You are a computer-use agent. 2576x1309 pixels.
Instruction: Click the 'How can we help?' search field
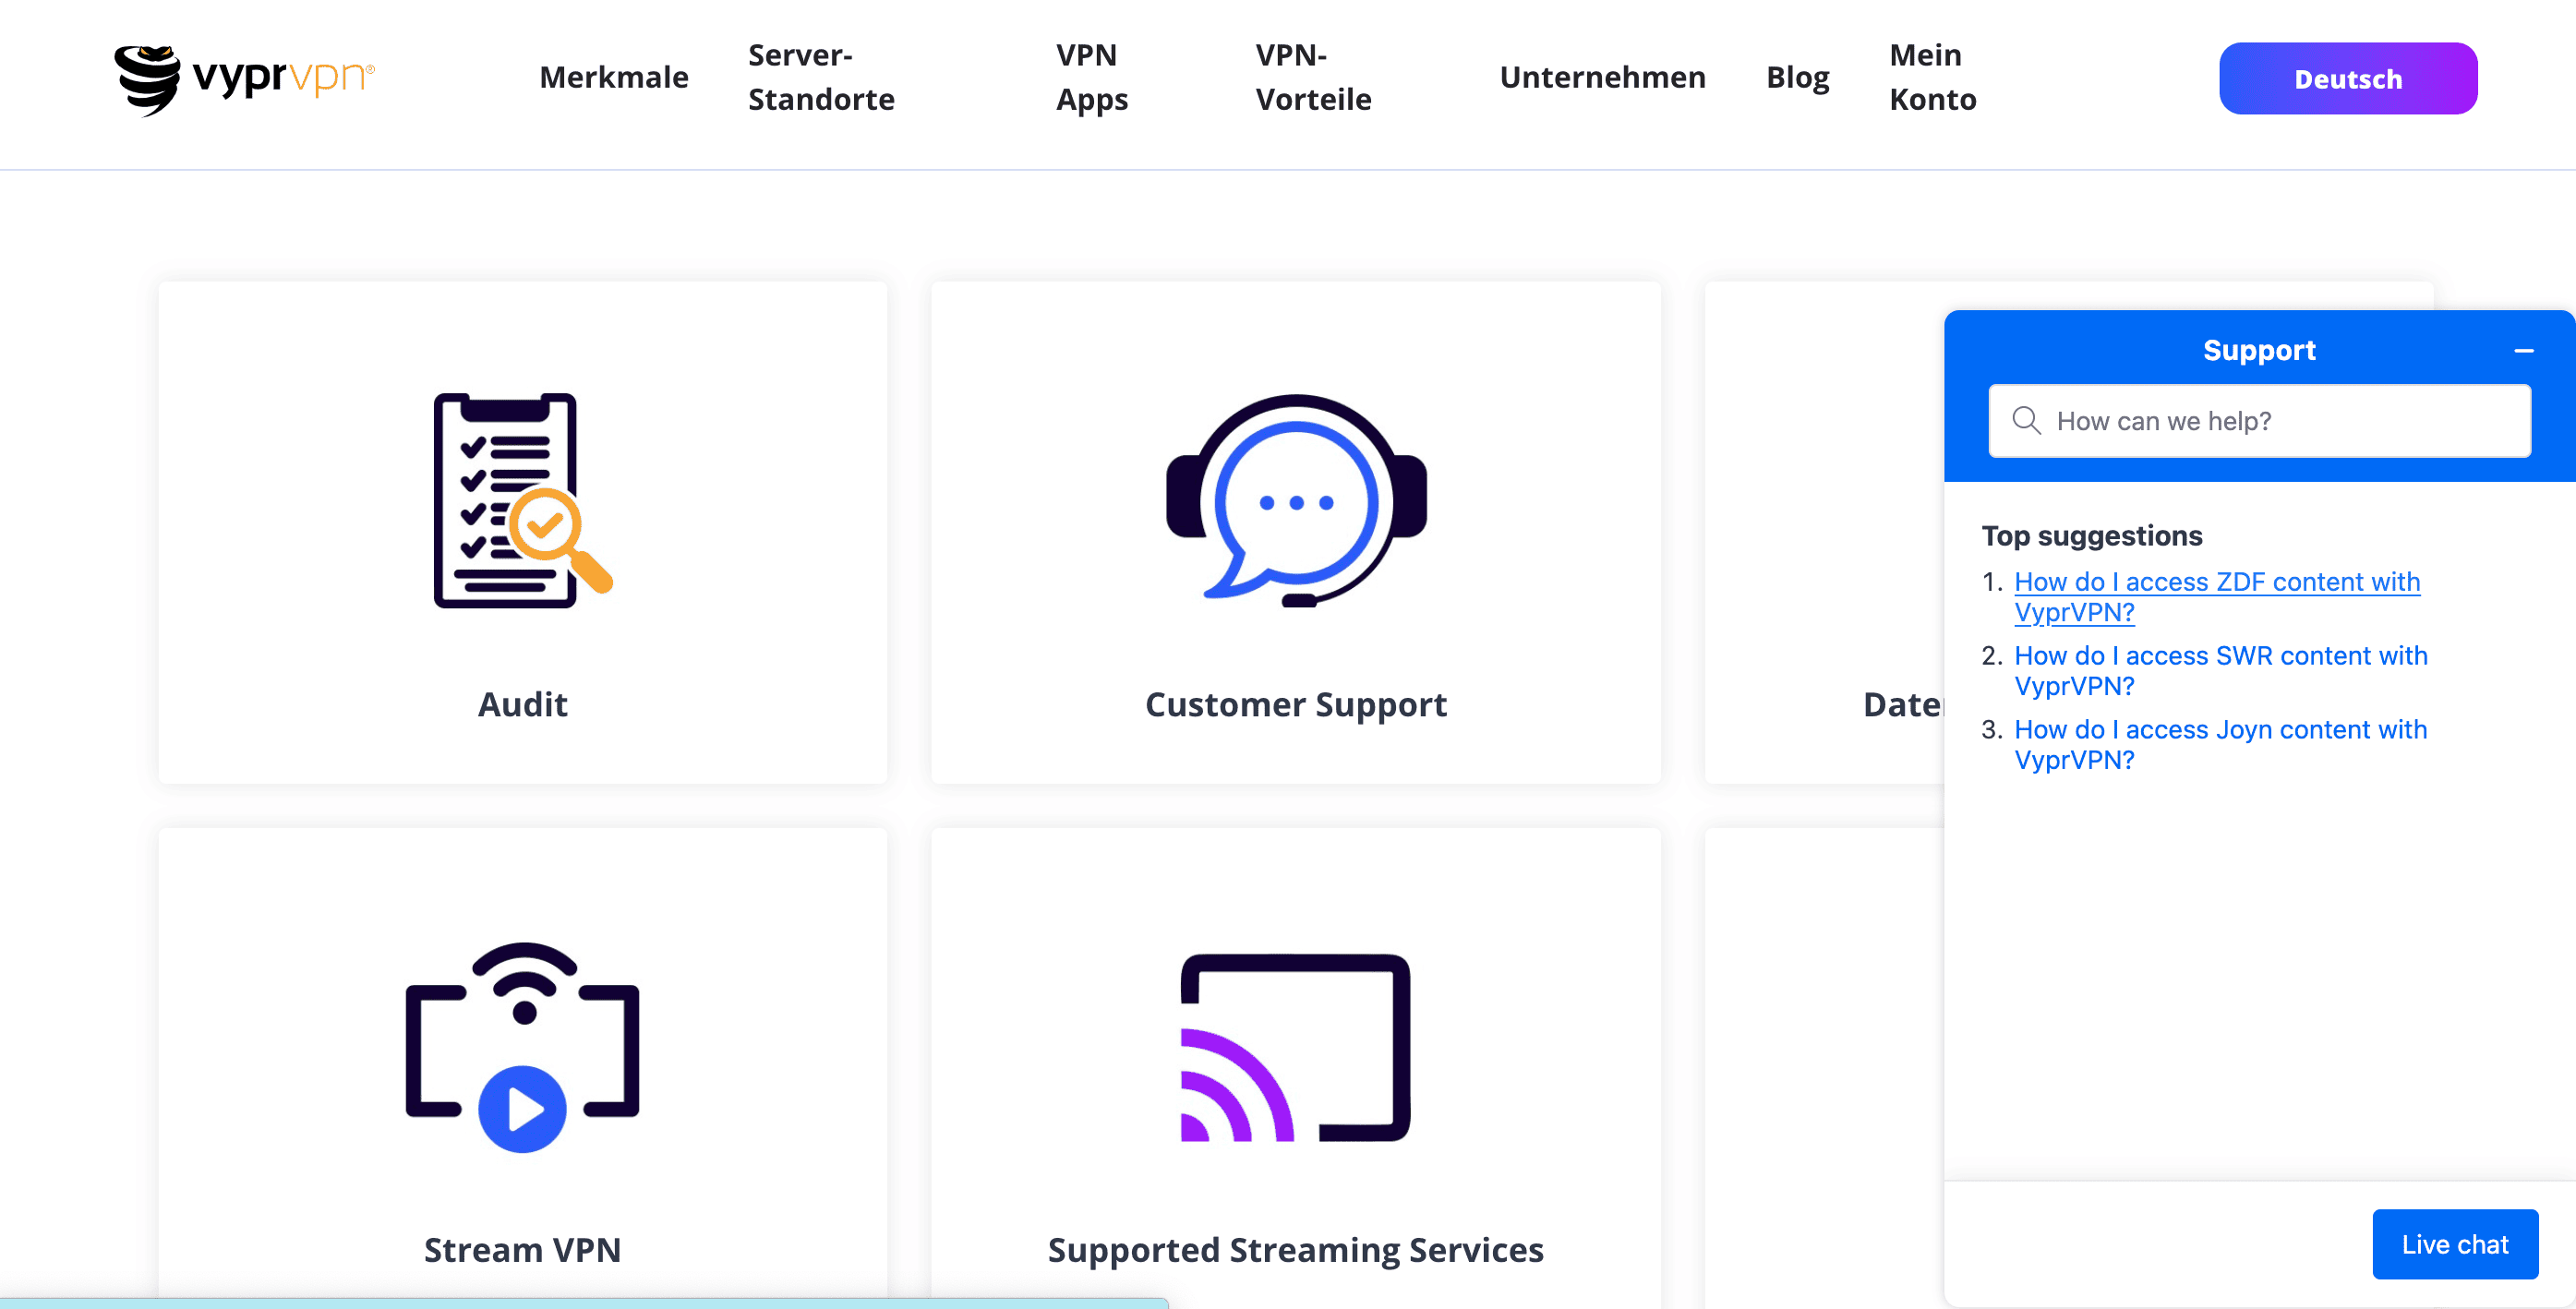click(2259, 421)
